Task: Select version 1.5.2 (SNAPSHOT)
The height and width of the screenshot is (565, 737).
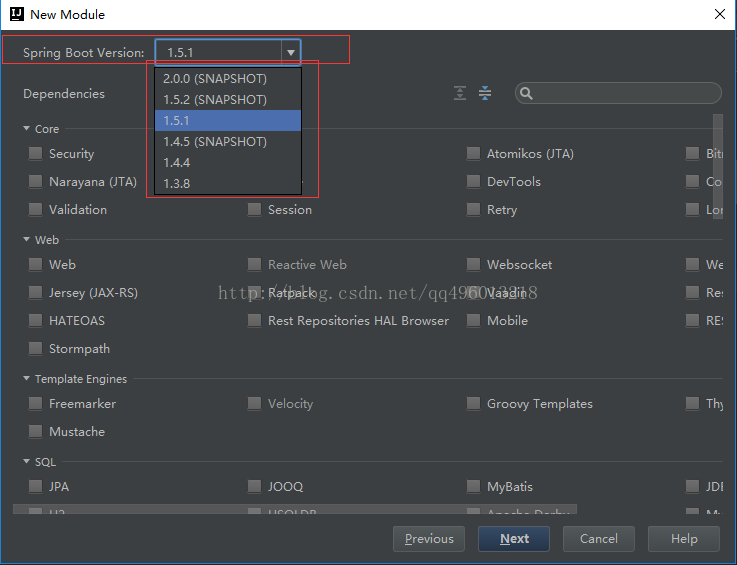Action: click(228, 100)
